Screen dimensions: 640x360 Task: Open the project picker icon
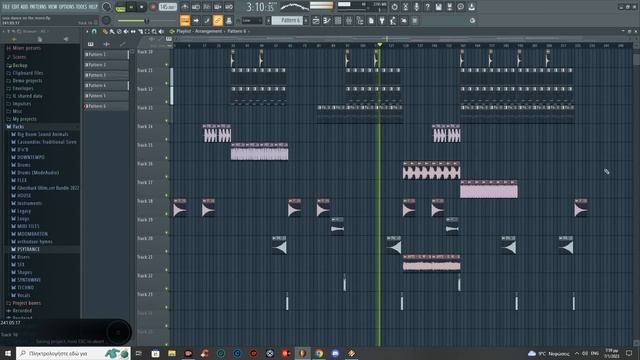pos(371,20)
